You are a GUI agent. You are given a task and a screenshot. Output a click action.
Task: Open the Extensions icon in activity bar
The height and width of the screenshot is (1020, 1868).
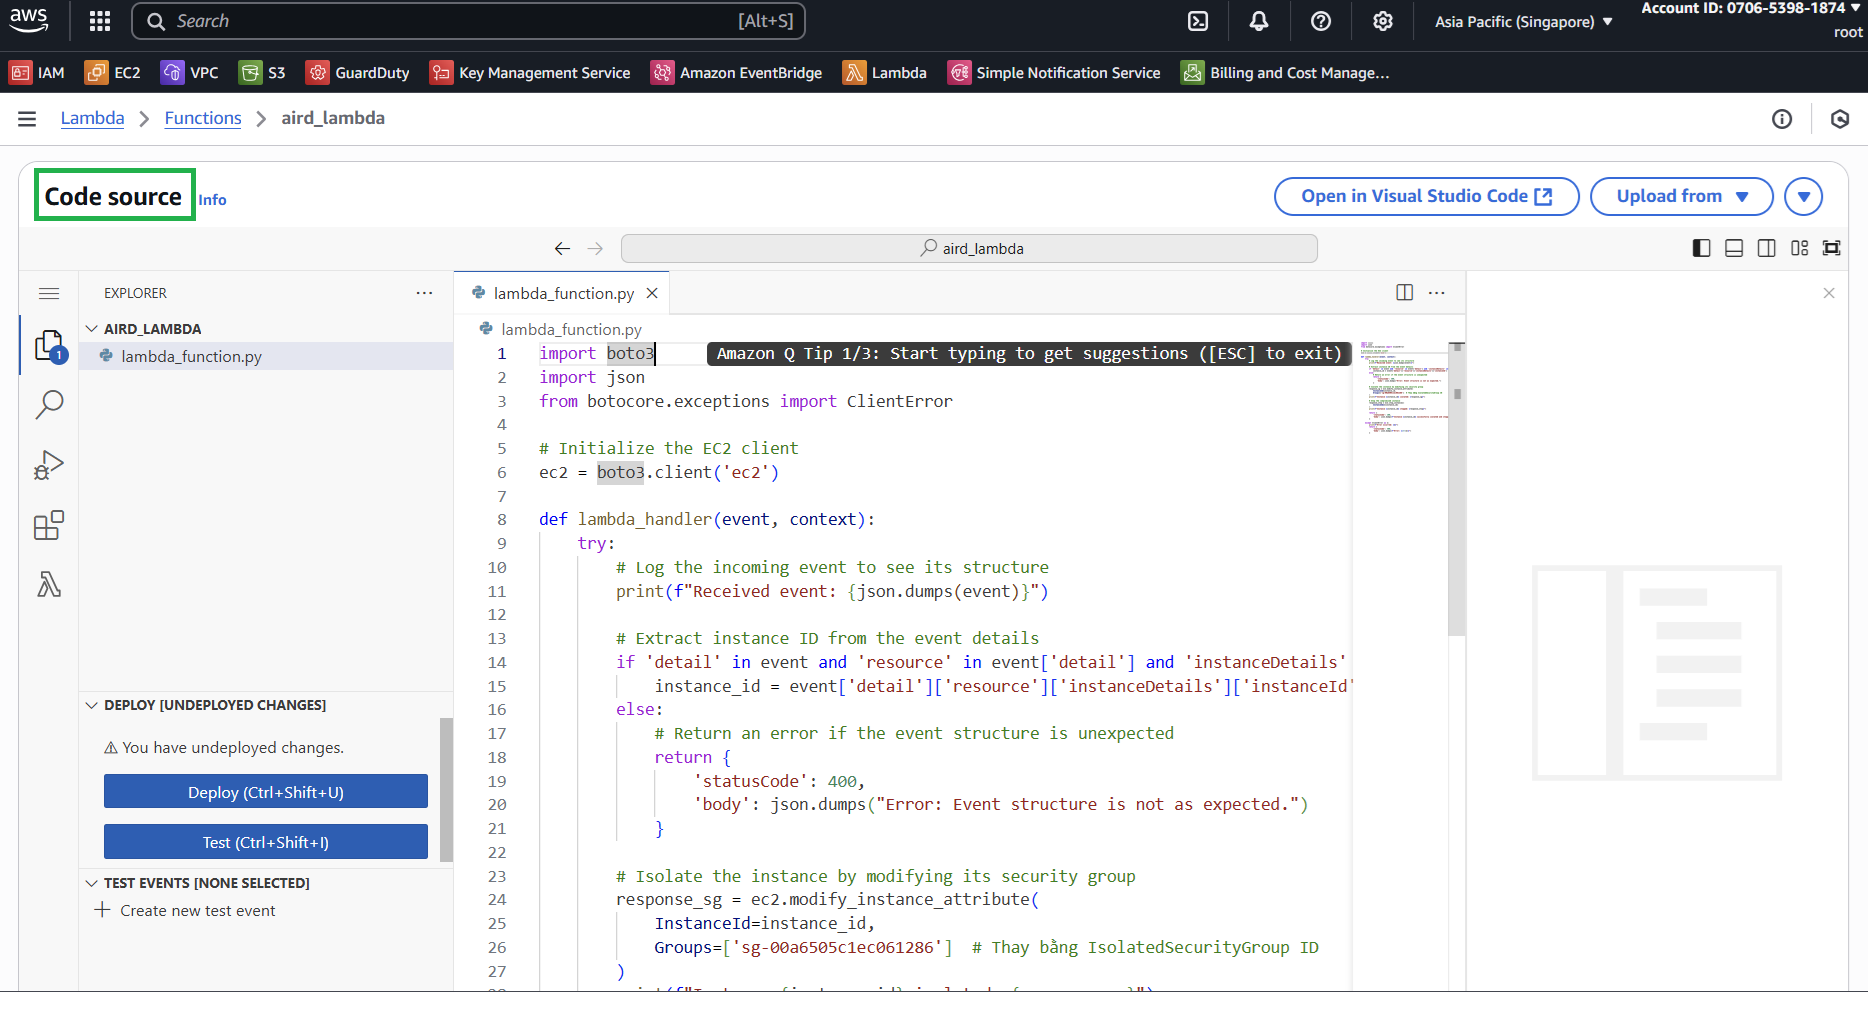tap(49, 525)
